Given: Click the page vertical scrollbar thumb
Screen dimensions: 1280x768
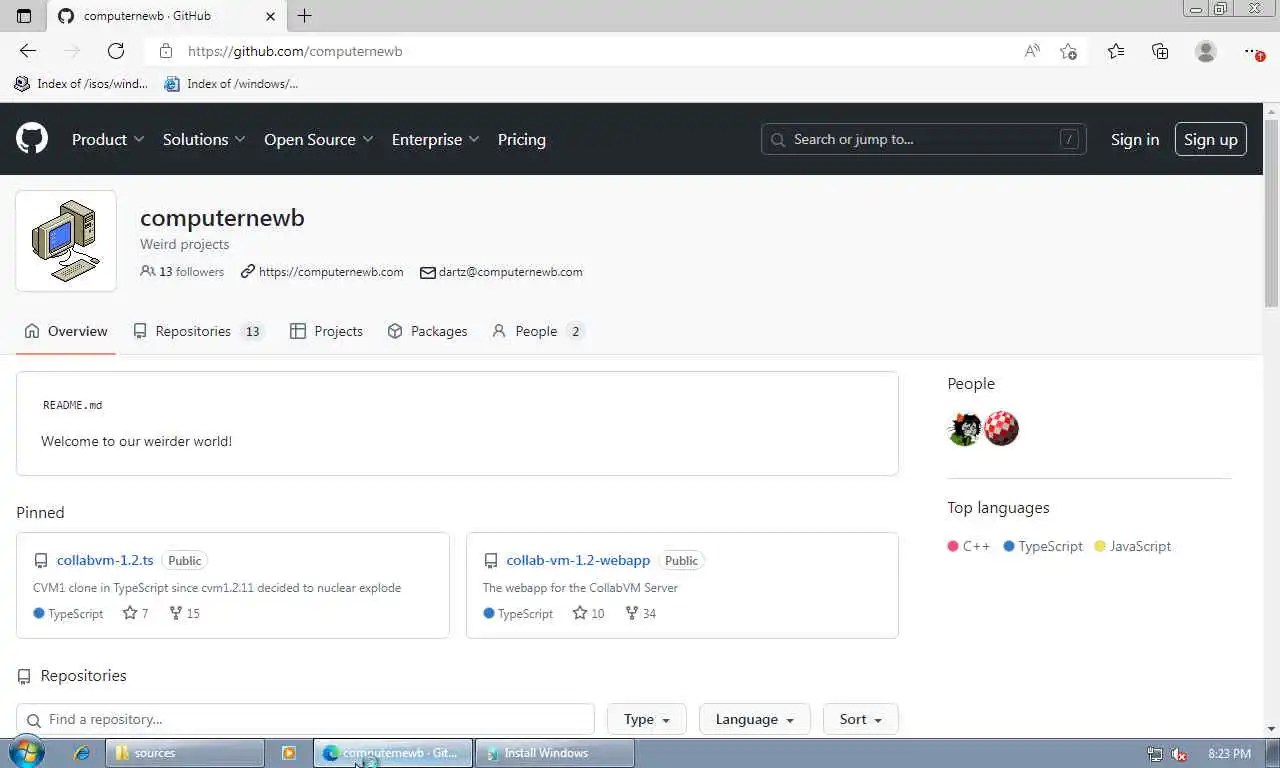Looking at the screenshot, I should pyautogui.click(x=1271, y=212).
